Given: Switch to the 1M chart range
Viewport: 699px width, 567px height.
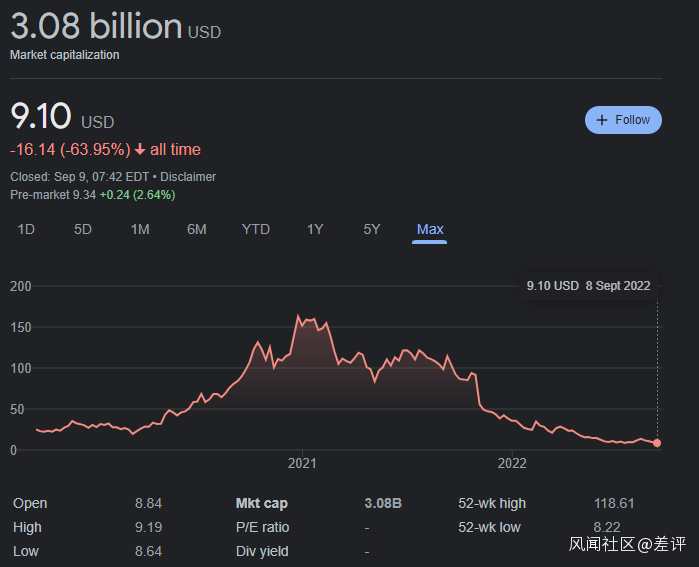Looking at the screenshot, I should point(140,229).
